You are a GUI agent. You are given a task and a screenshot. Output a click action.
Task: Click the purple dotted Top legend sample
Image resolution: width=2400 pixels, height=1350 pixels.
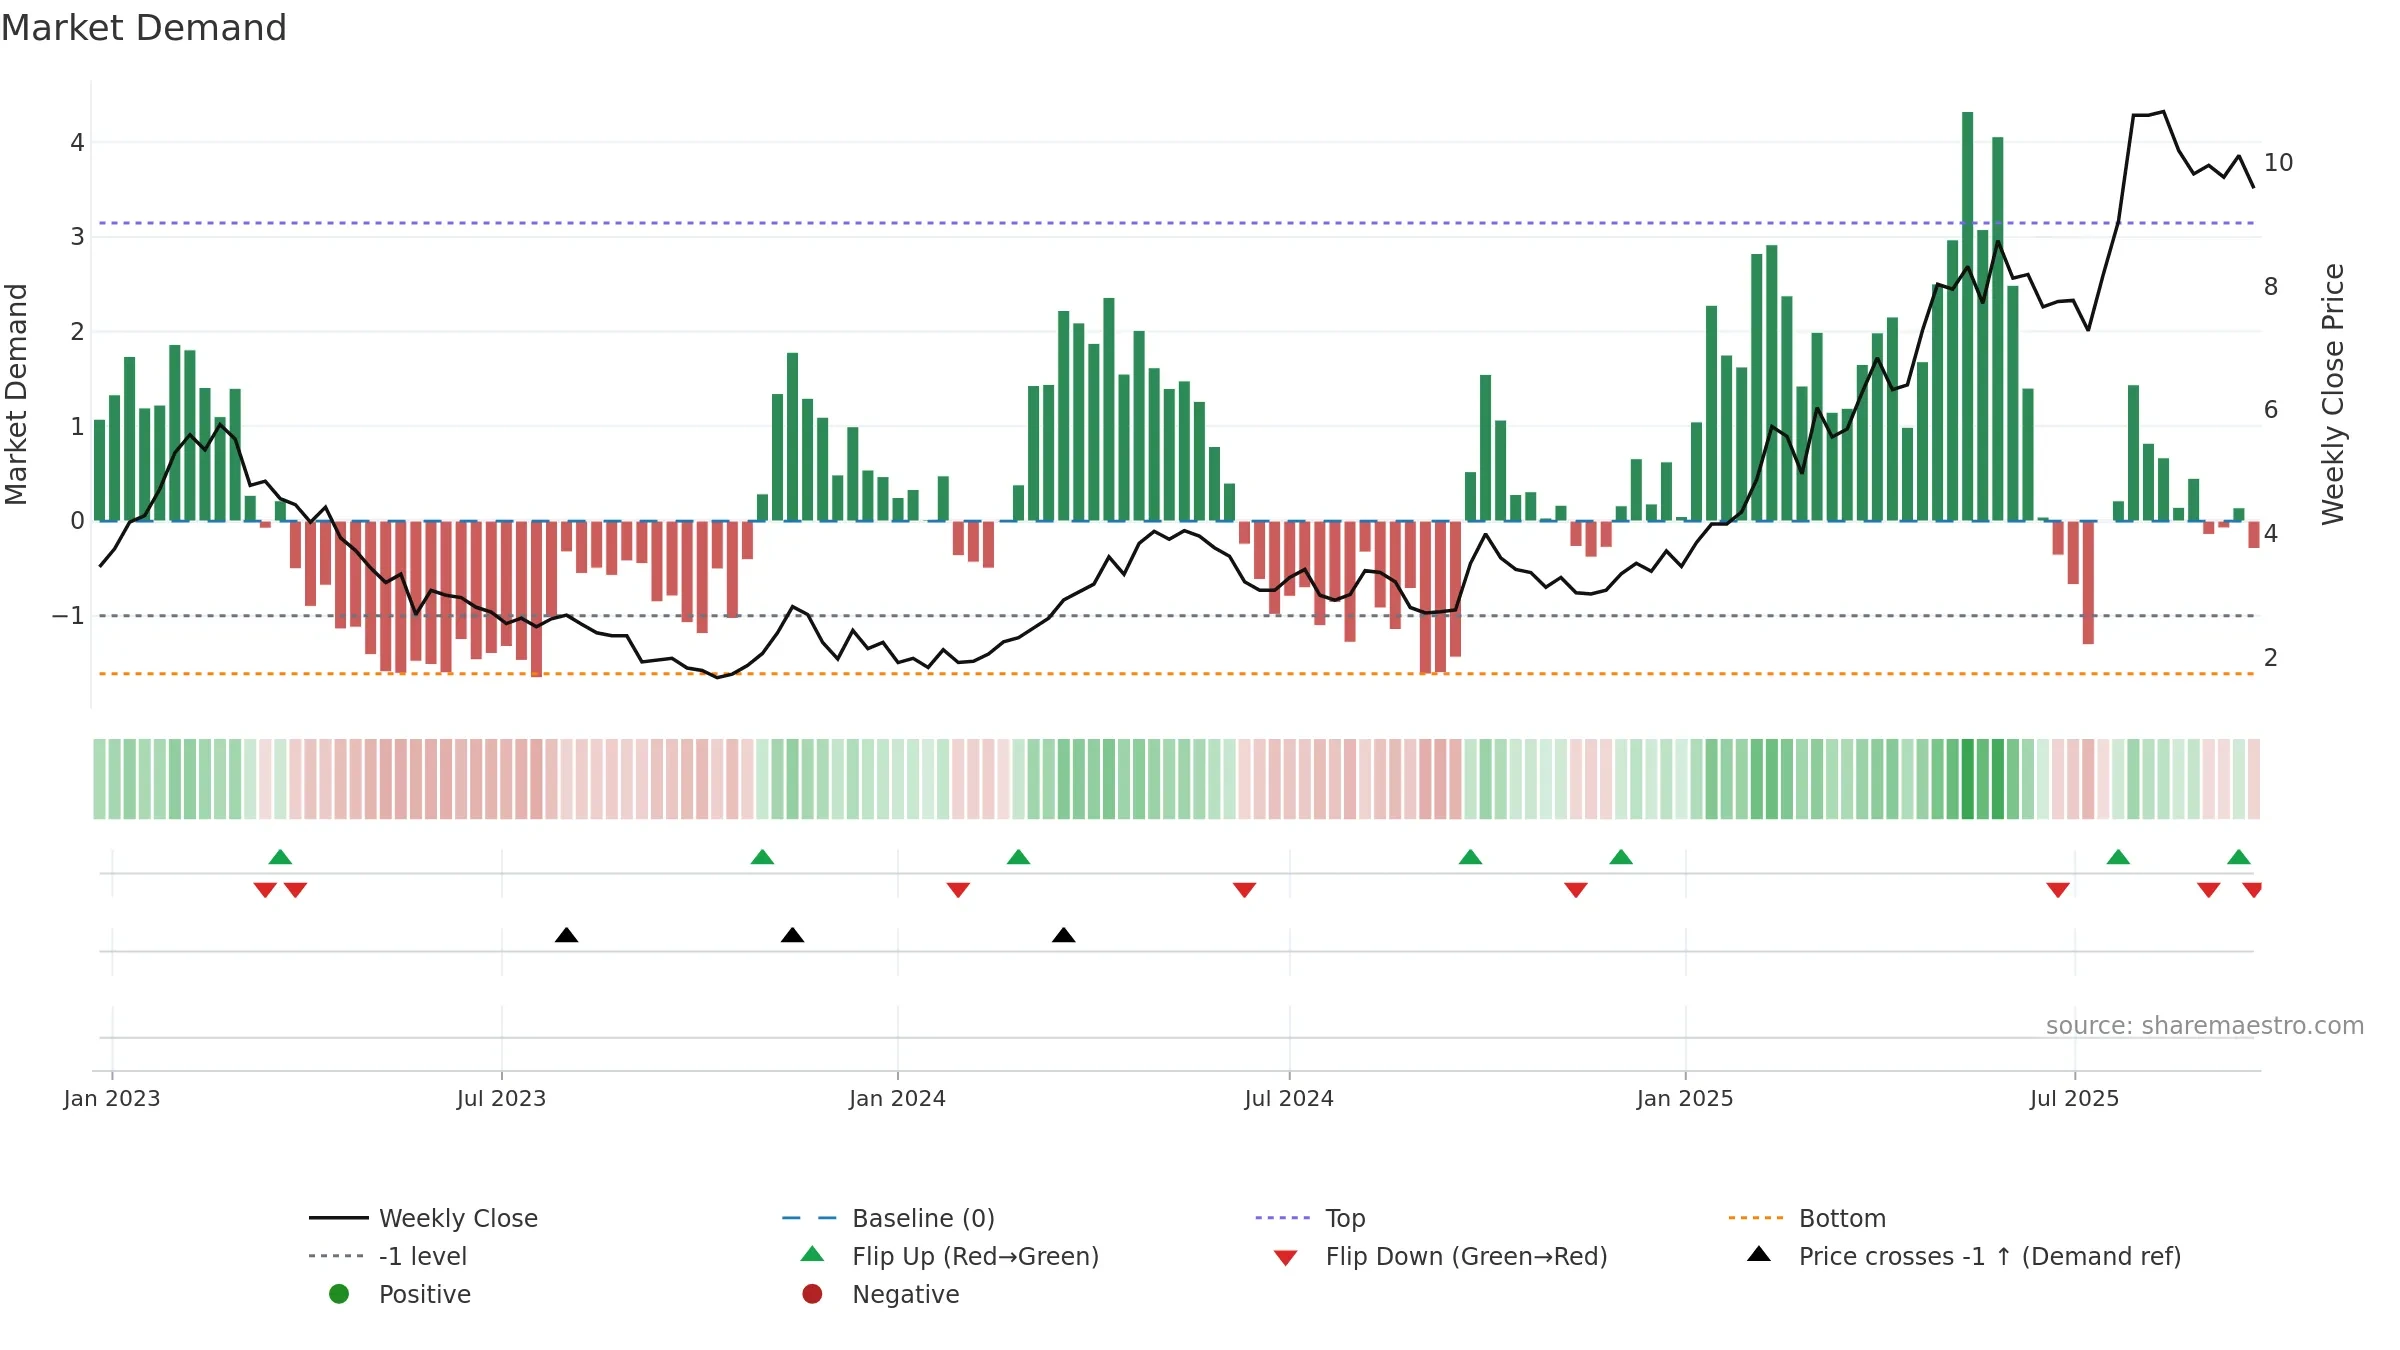point(1283,1218)
